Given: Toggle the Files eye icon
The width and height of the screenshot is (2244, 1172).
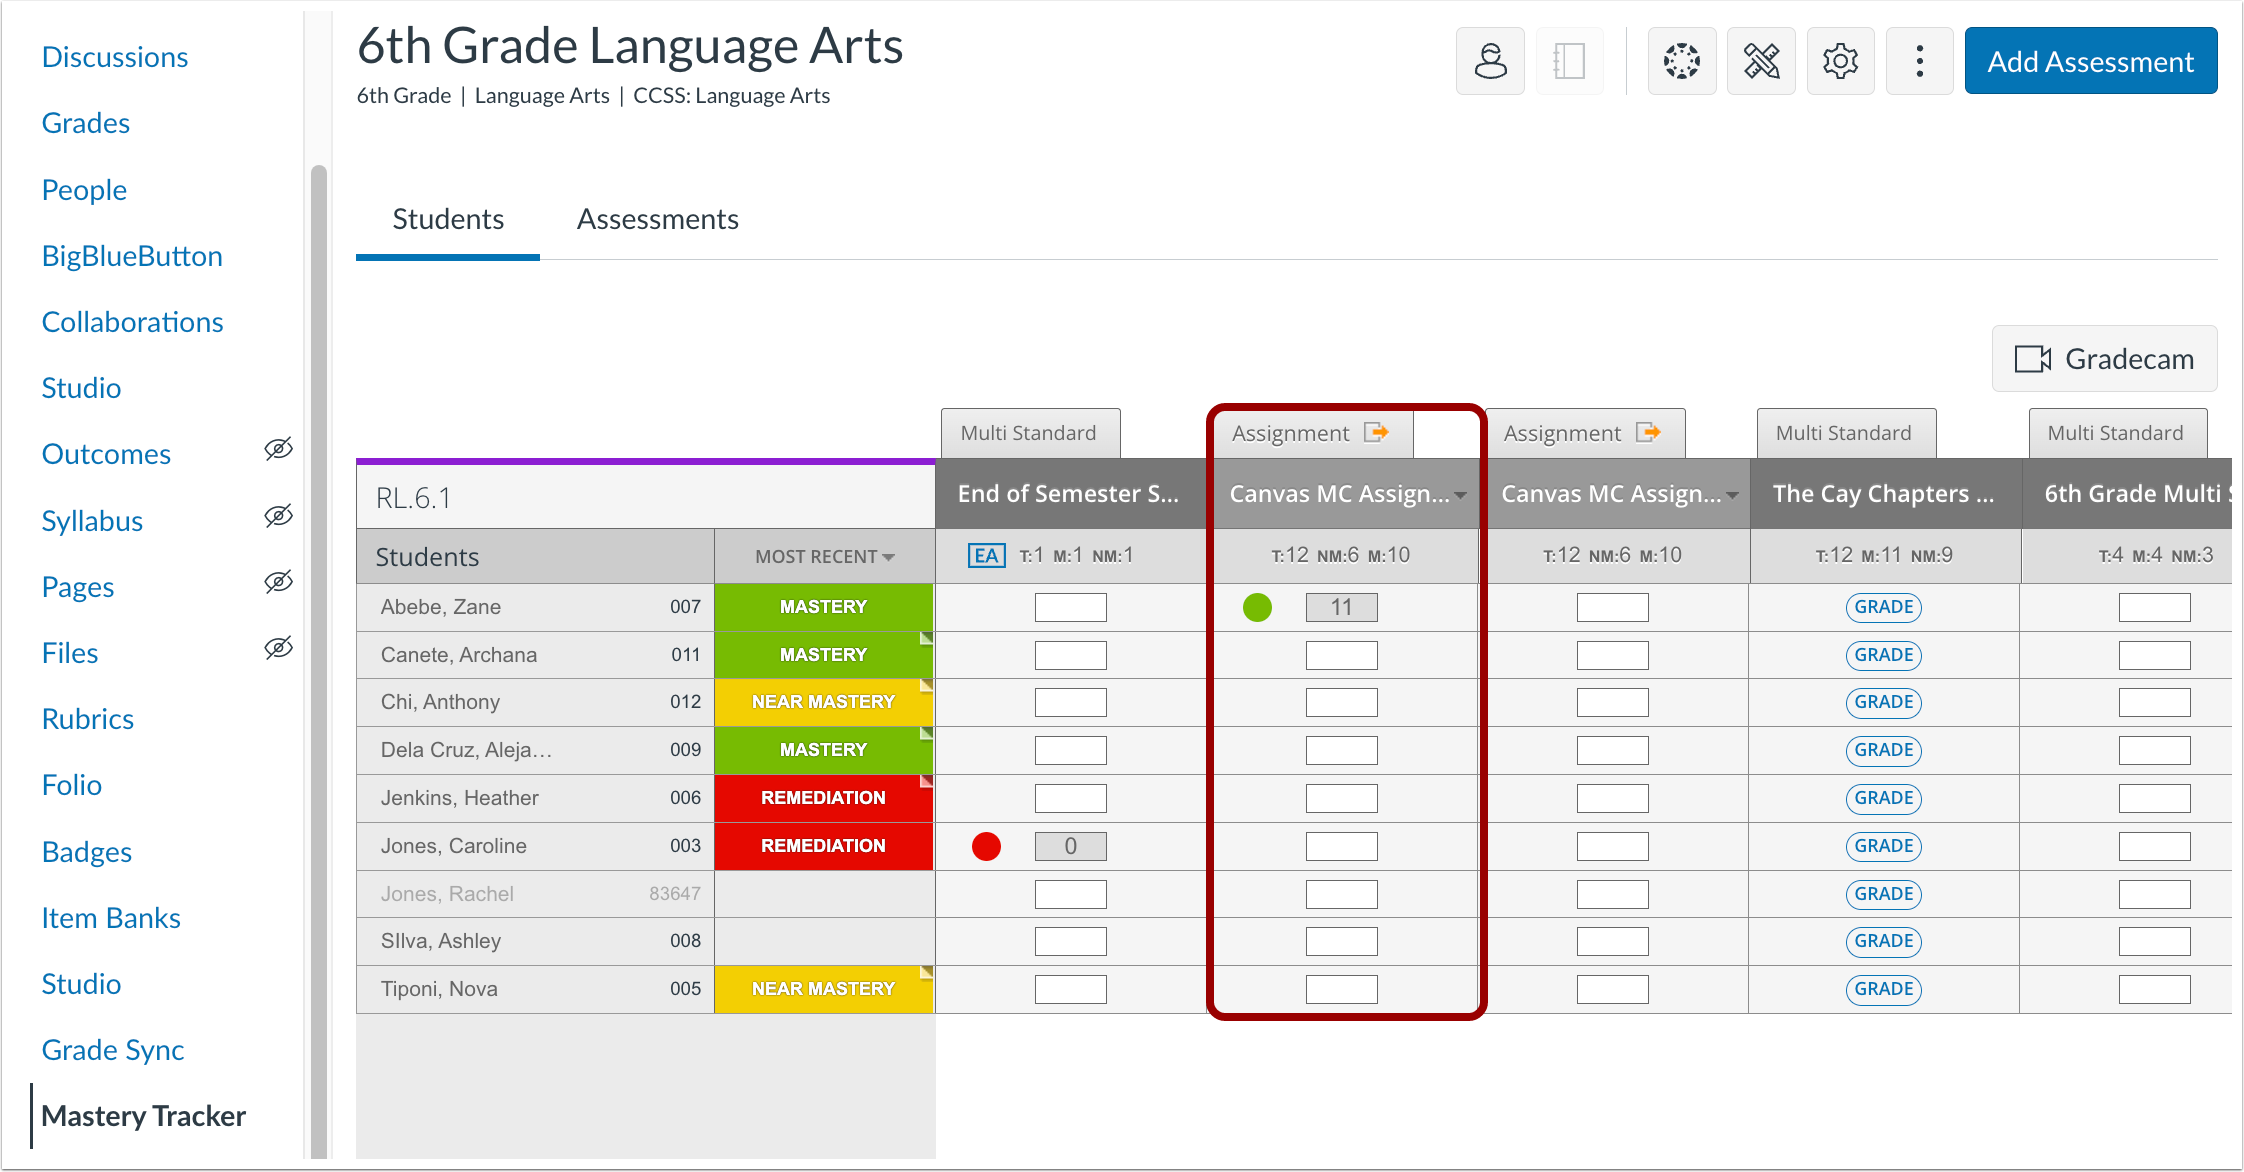Looking at the screenshot, I should click(x=278, y=648).
